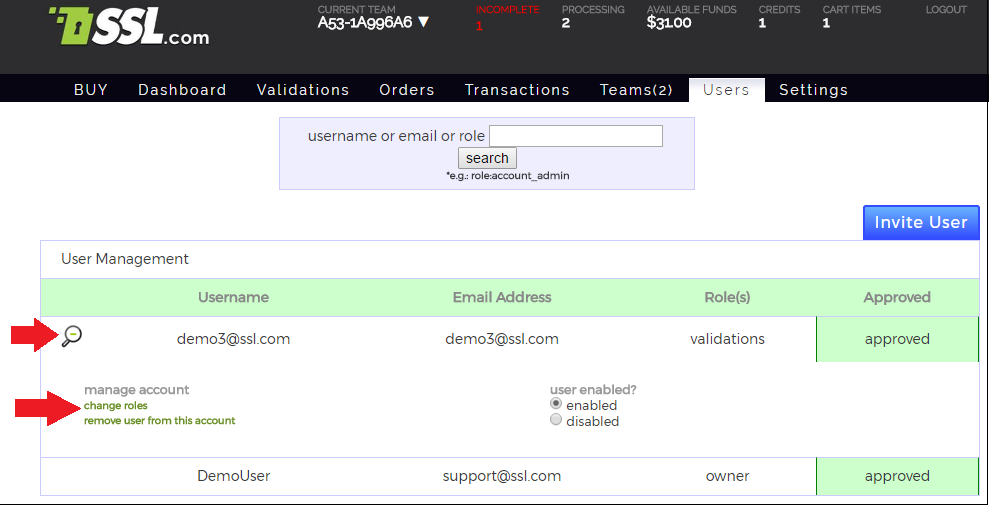Focus the username or email search field
This screenshot has width=989, height=507.
576,136
